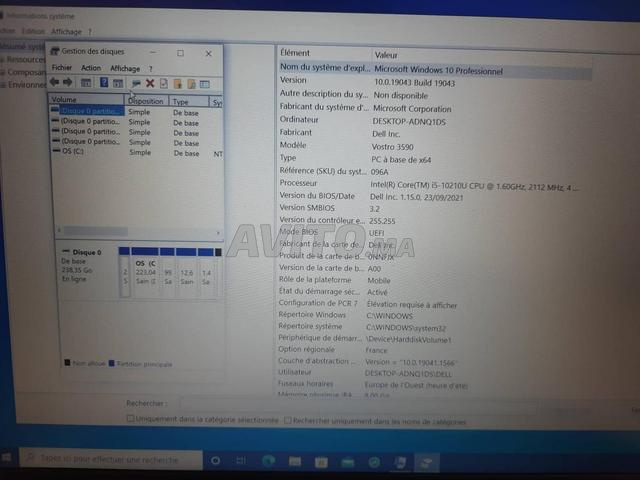Screen dimensions: 640x480
Task: Launch Microsoft Edge from the taskbar
Action: click(269, 461)
